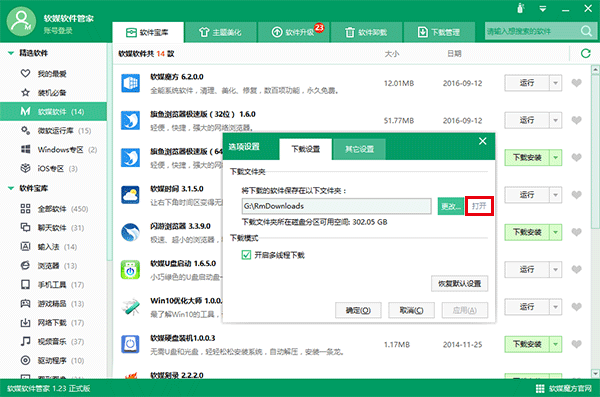The height and width of the screenshot is (397, 600).
Task: Click 软媒时间 weather app icon
Action: 130,195
